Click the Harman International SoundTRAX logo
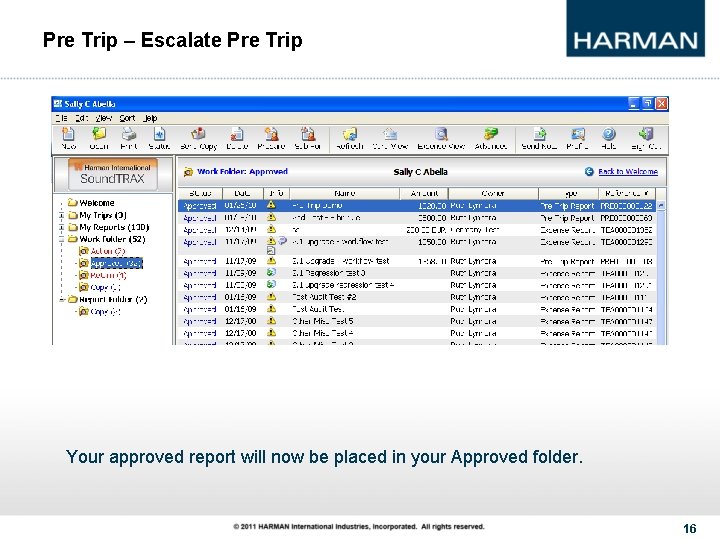 point(113,174)
